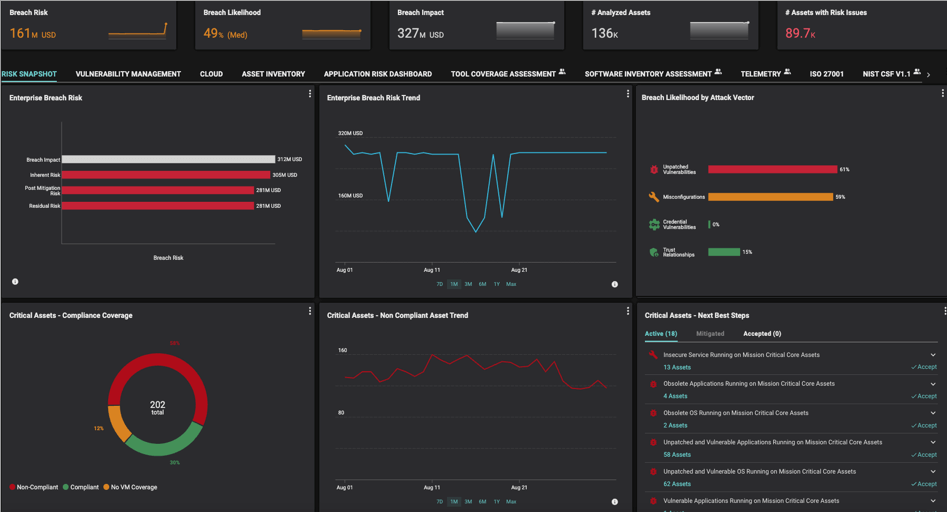947x512 pixels.
Task: Click info icon in Breach Risk Trend panel
Action: [x=614, y=284]
